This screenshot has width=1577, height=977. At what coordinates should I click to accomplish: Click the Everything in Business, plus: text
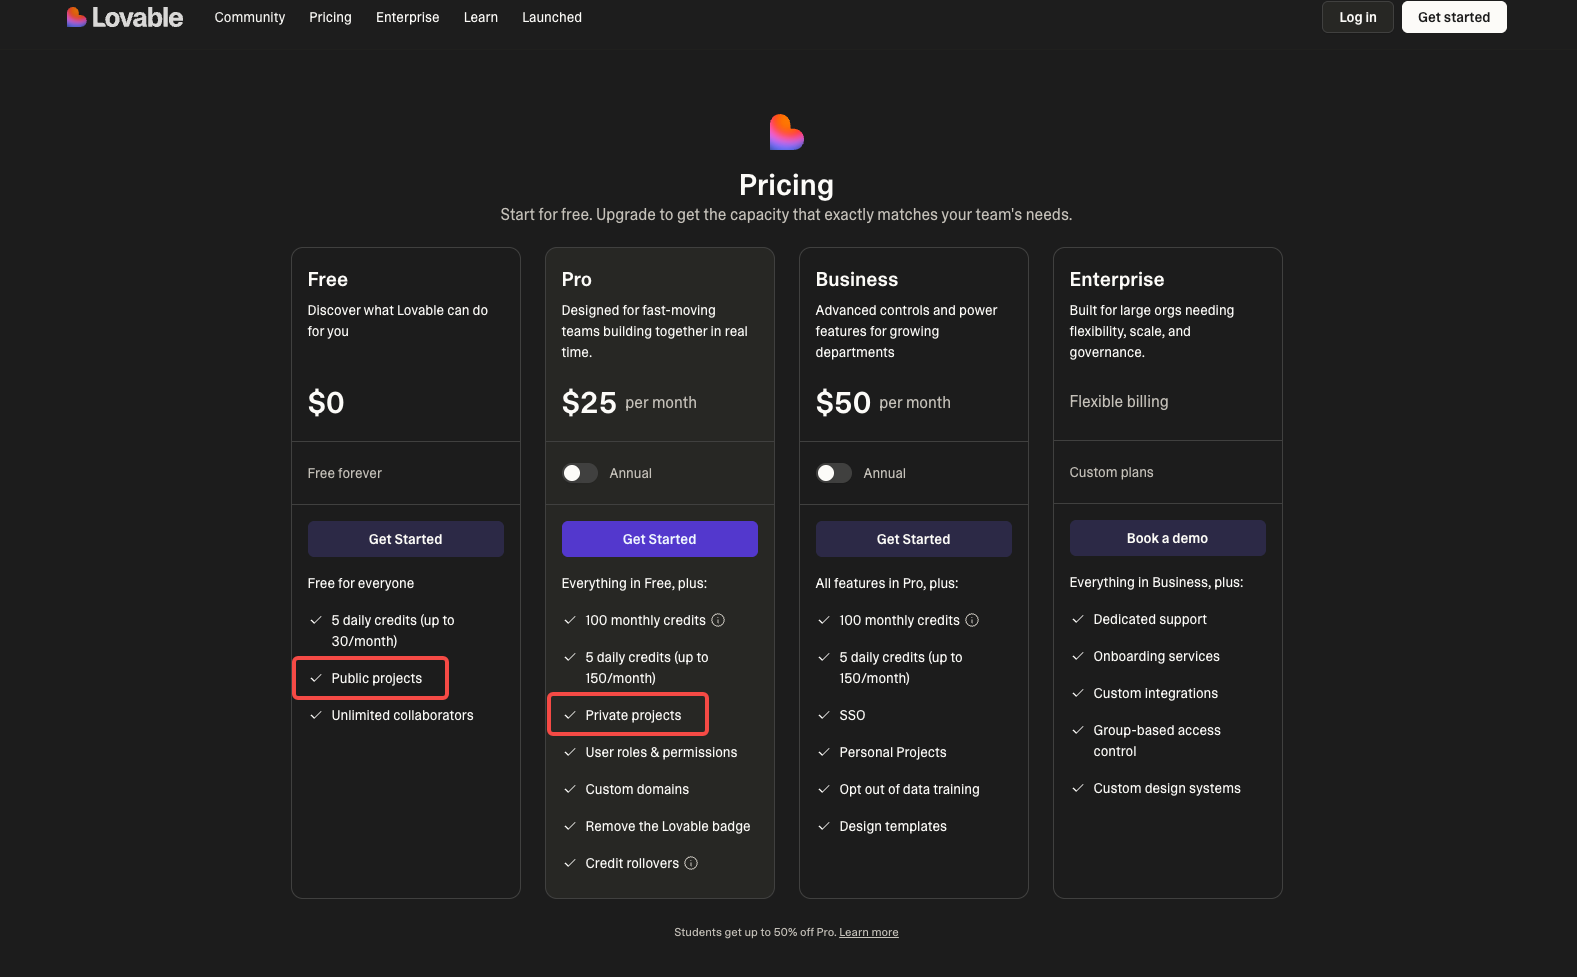point(1157,582)
